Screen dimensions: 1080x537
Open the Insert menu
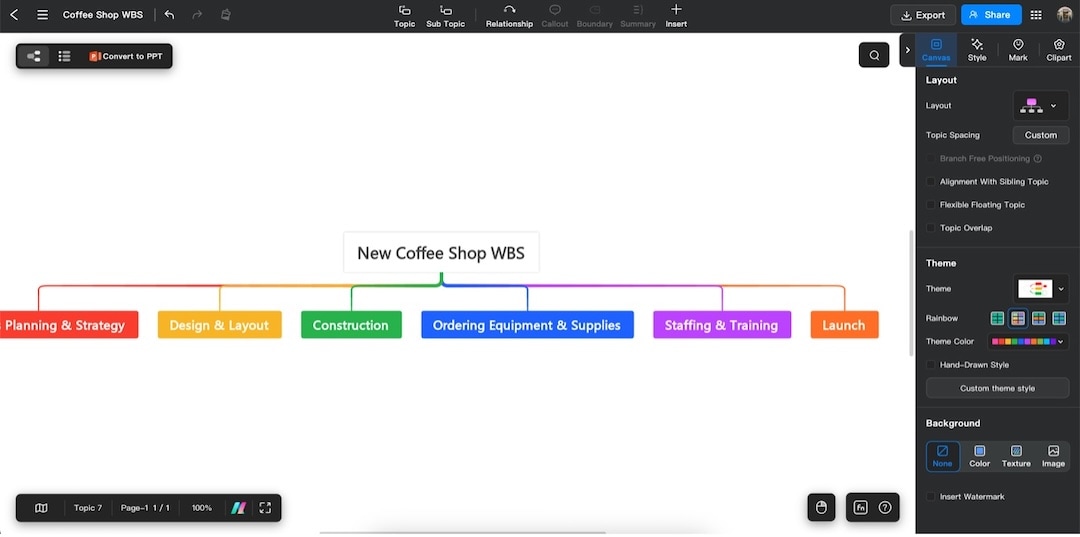click(x=676, y=16)
